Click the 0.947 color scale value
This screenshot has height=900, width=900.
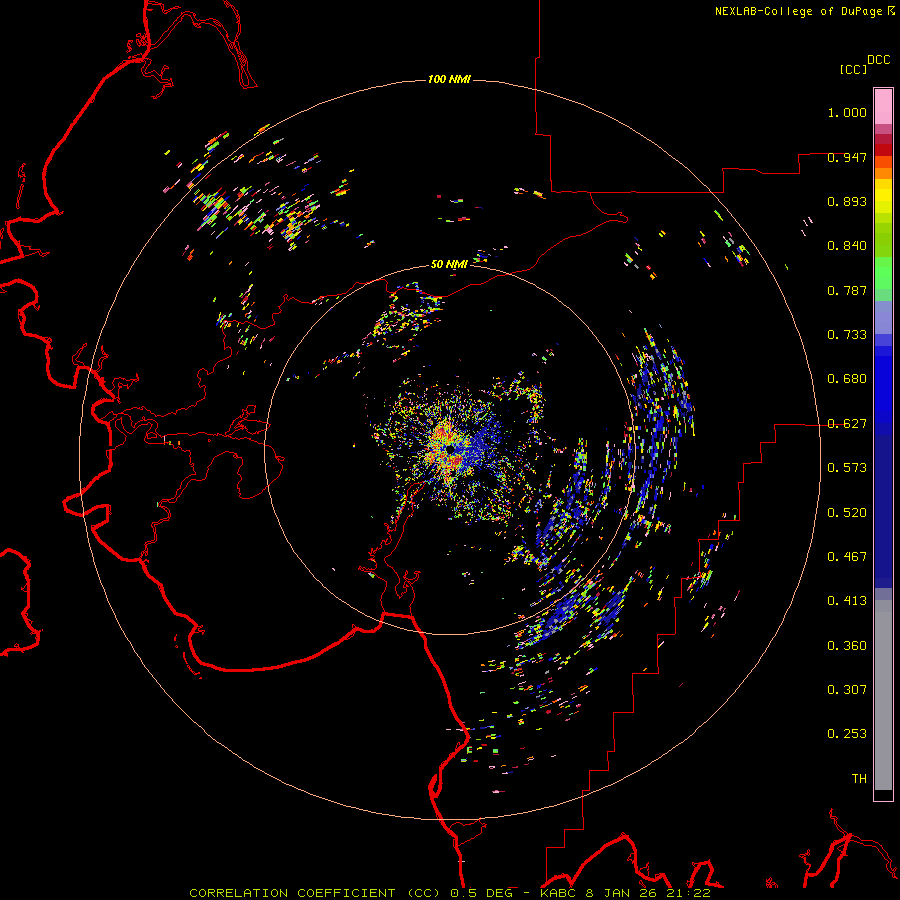pos(847,157)
